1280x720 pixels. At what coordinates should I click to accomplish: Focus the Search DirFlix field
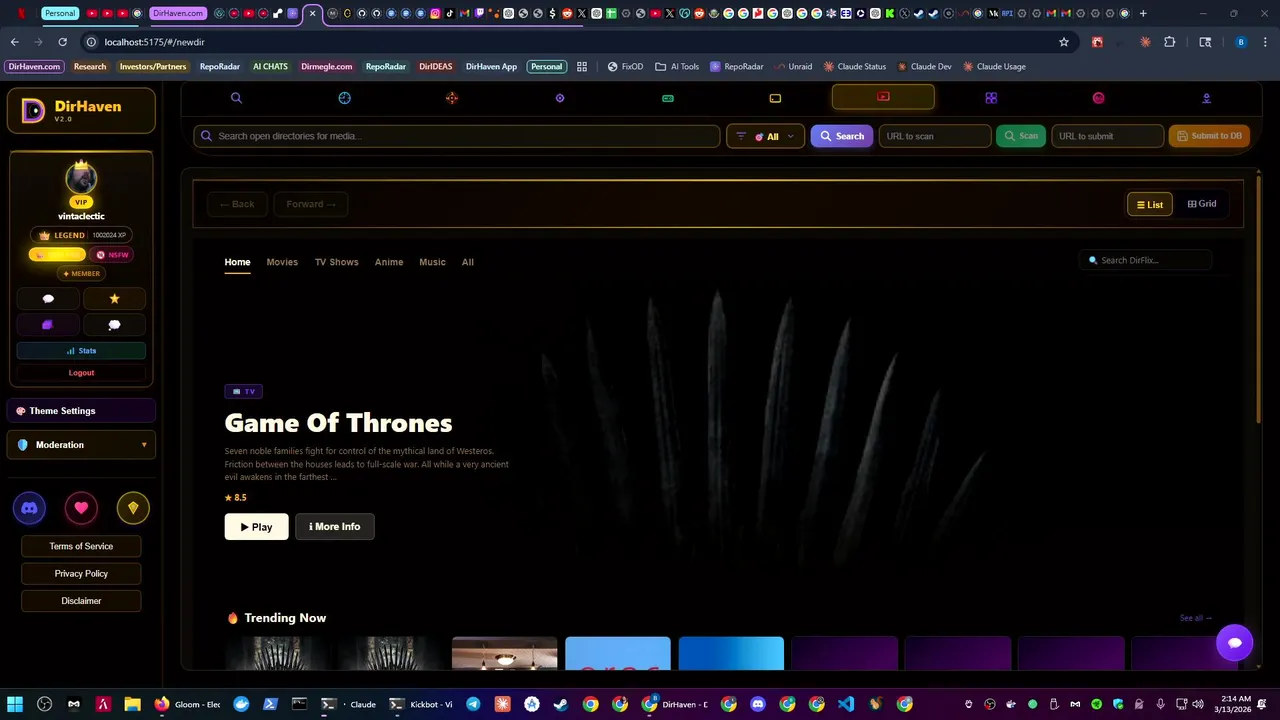[1146, 260]
